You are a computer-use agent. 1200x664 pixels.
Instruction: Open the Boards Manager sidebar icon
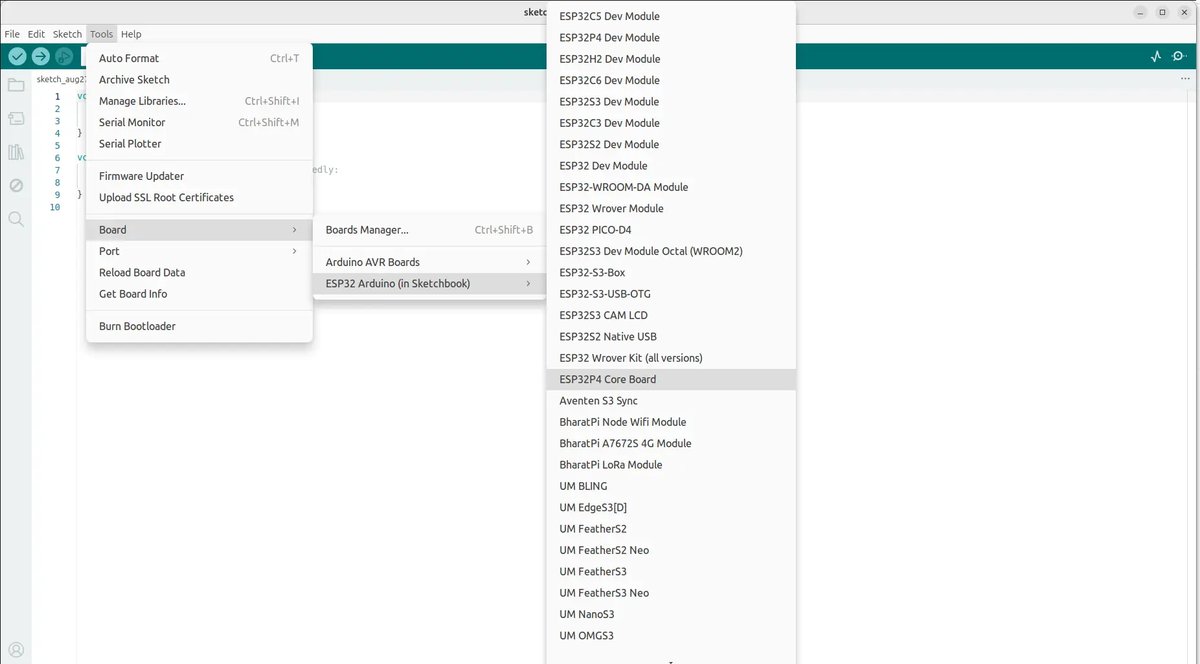click(x=16, y=118)
